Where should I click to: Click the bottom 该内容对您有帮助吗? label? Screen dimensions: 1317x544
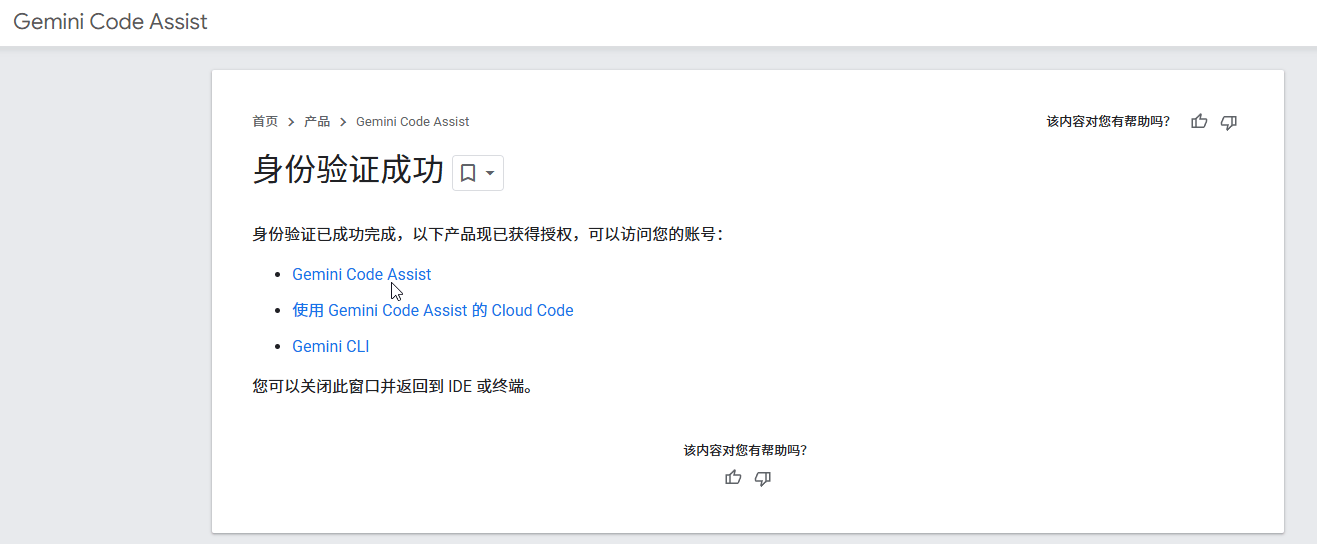tap(745, 450)
